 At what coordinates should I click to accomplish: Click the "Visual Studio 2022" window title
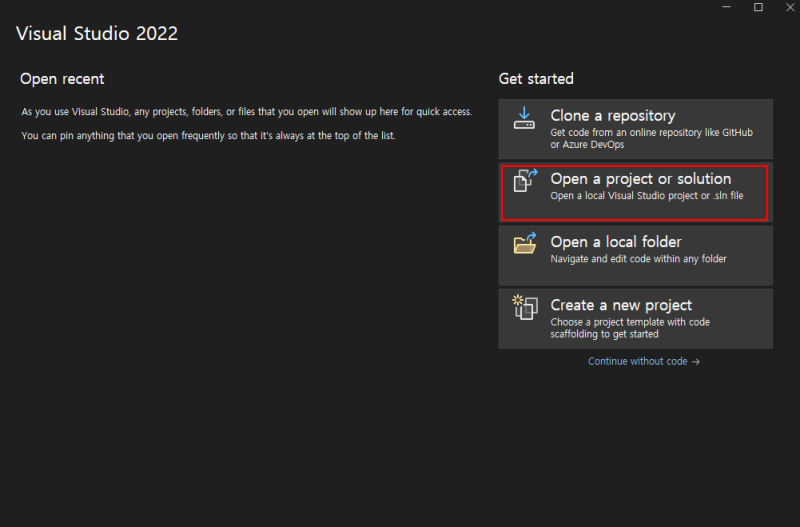[x=97, y=33]
